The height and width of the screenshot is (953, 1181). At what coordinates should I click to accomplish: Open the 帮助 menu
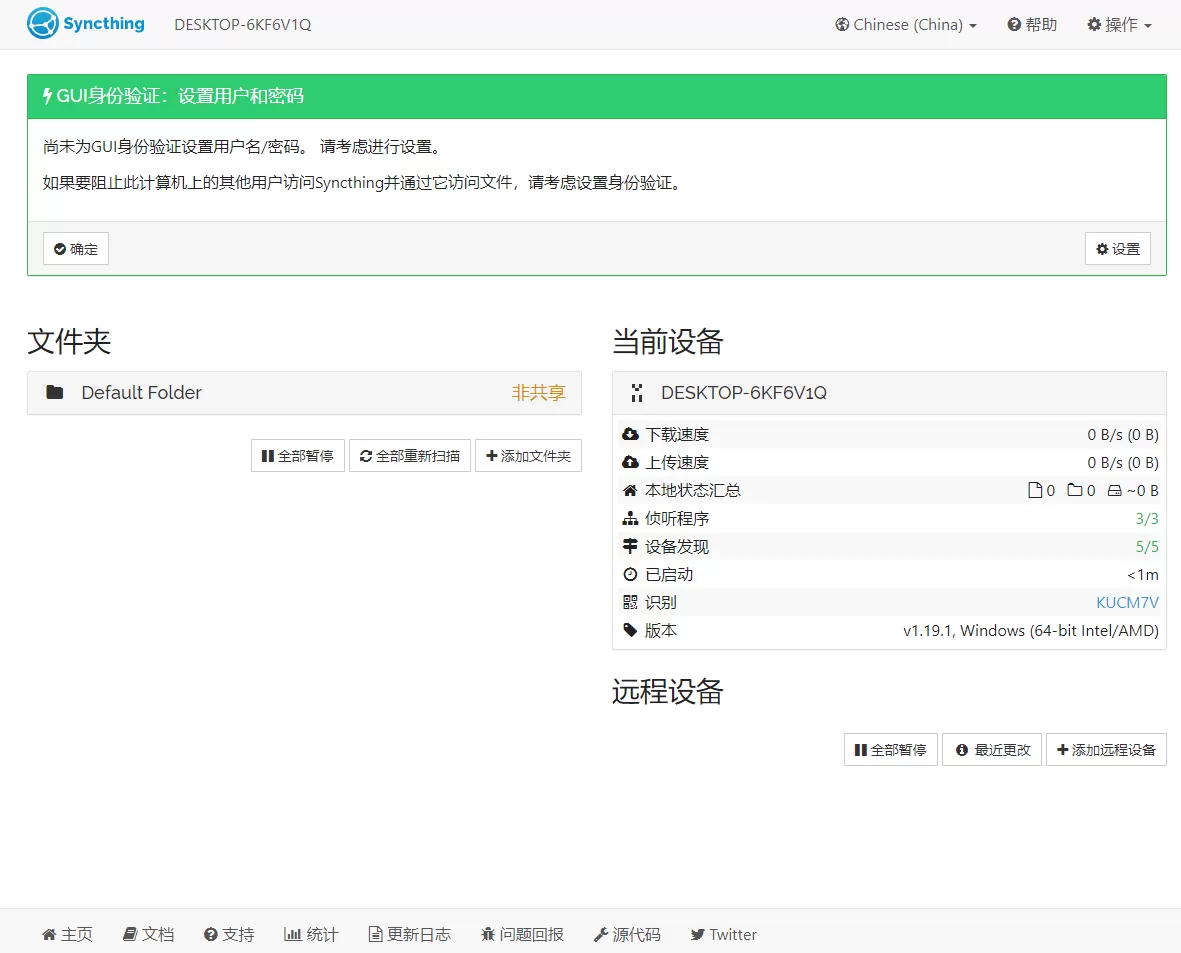point(1031,24)
